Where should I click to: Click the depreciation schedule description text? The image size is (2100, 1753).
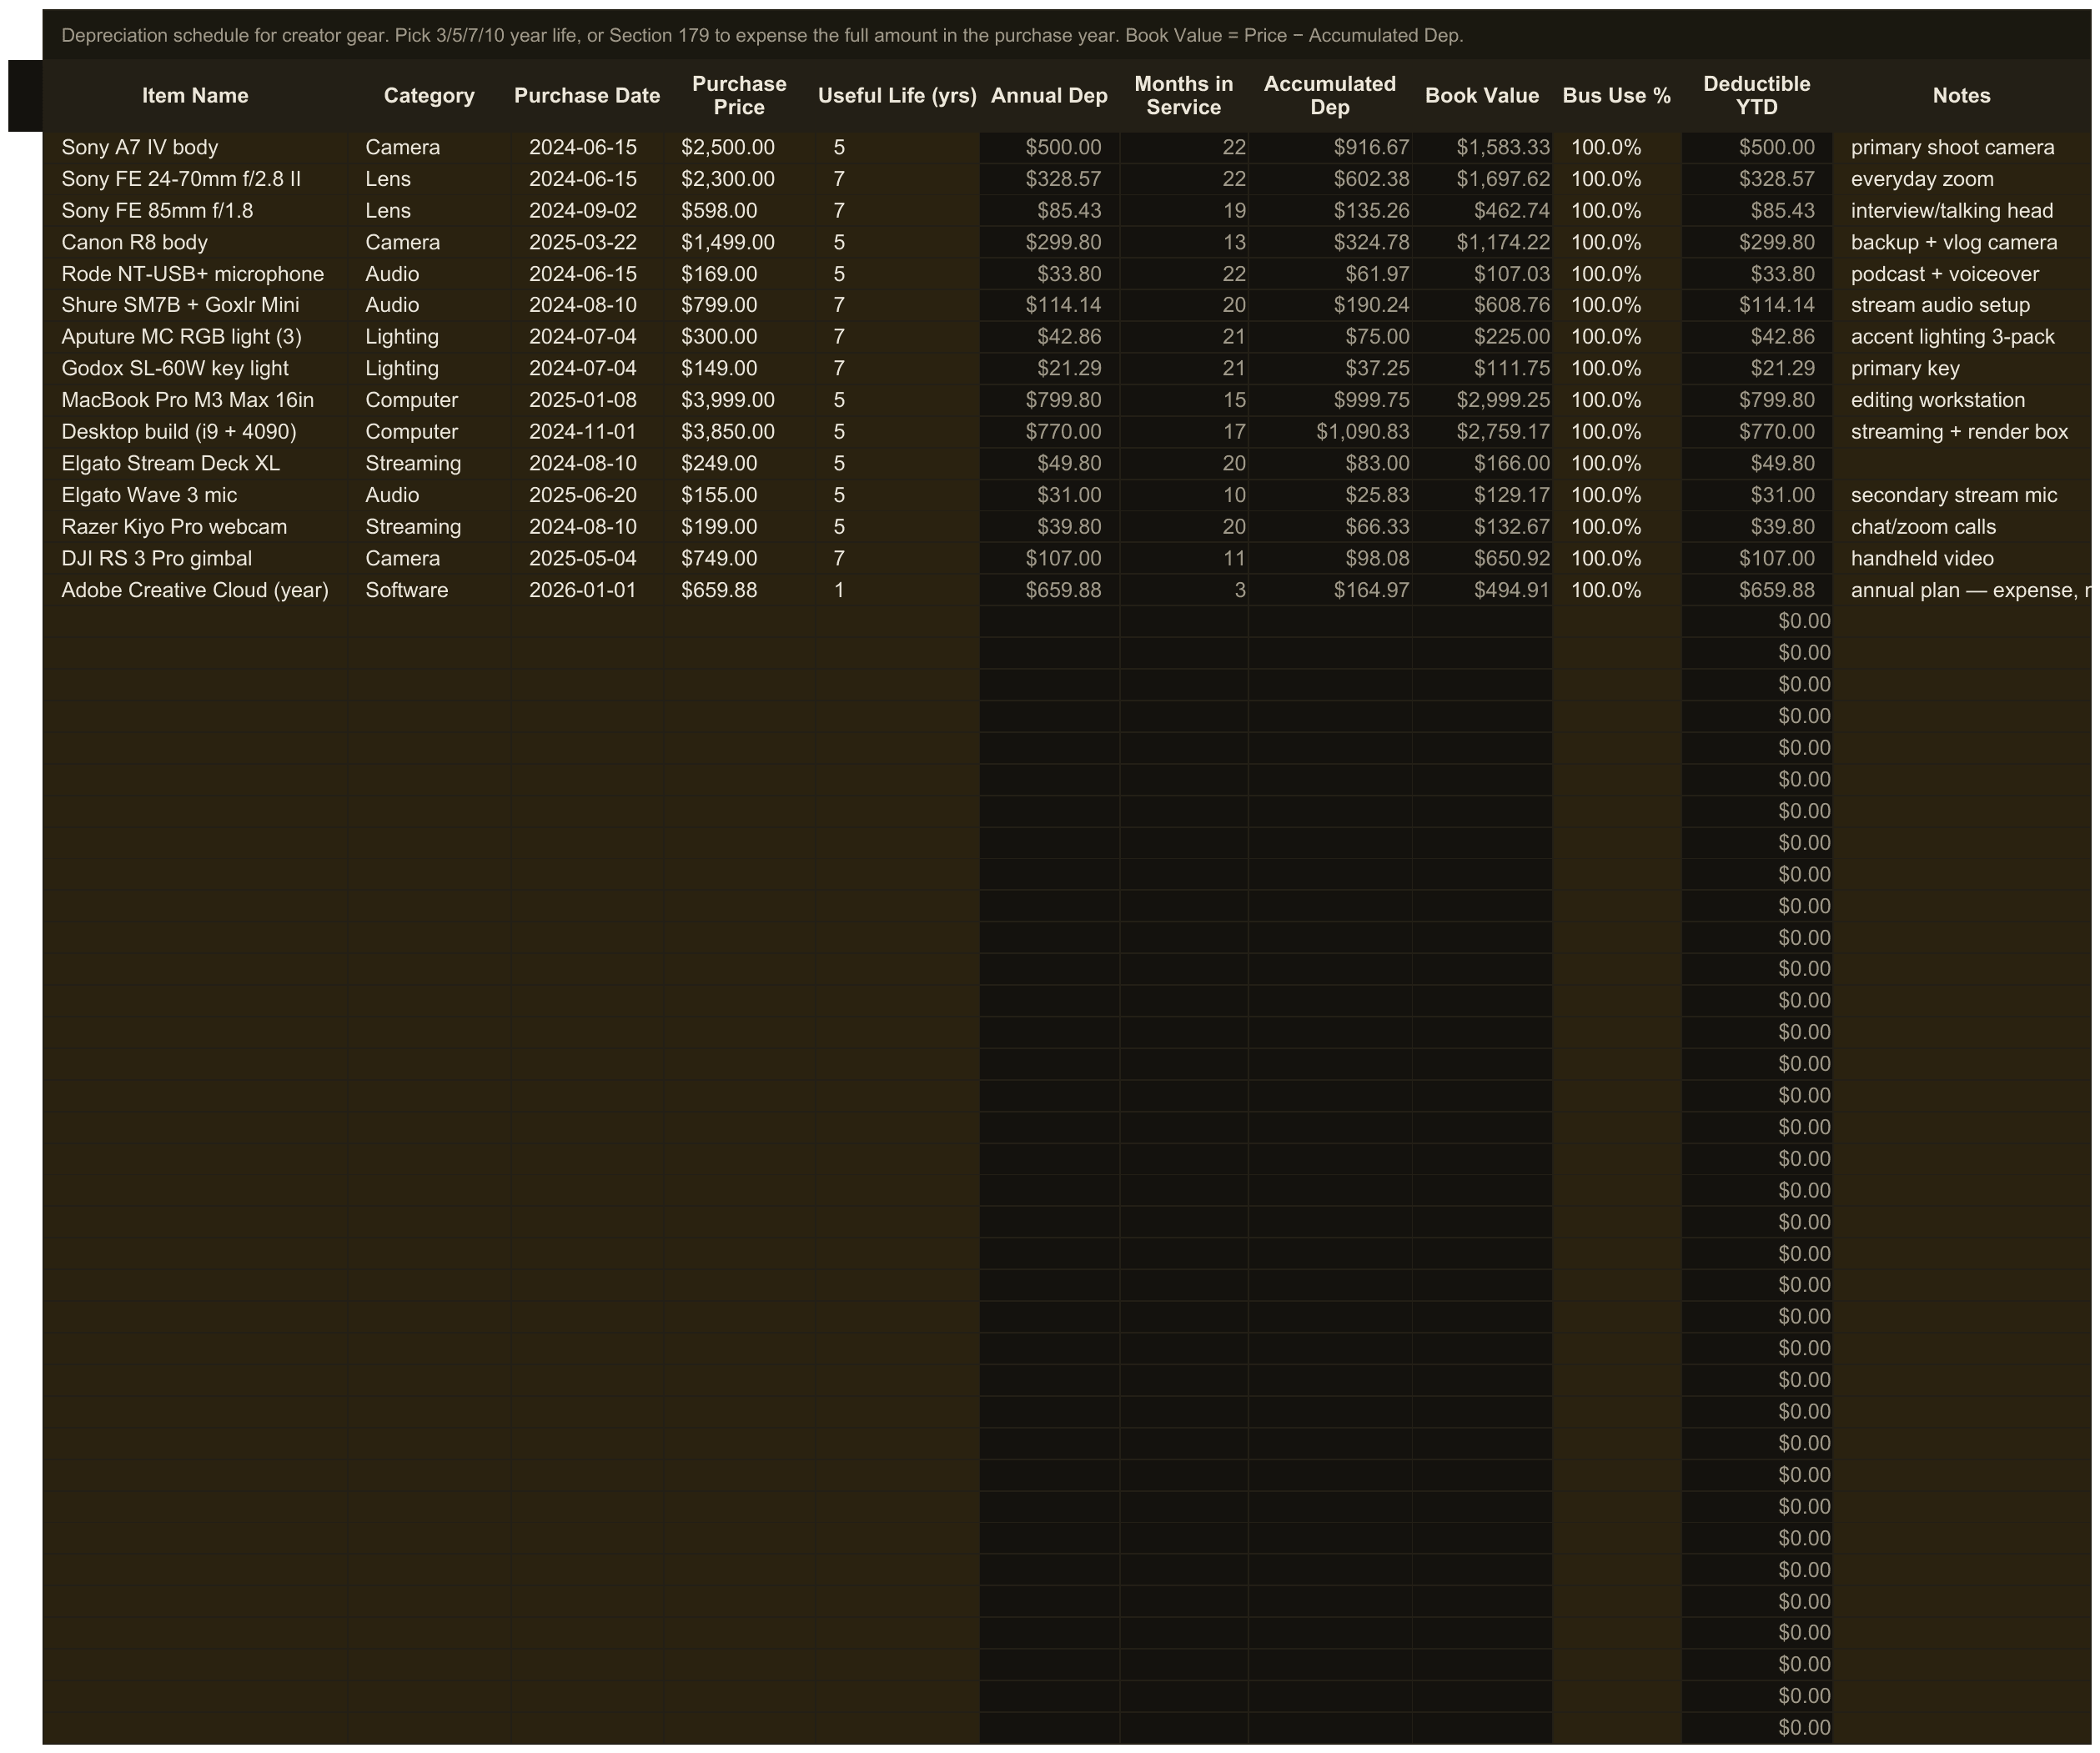pyautogui.click(x=762, y=36)
